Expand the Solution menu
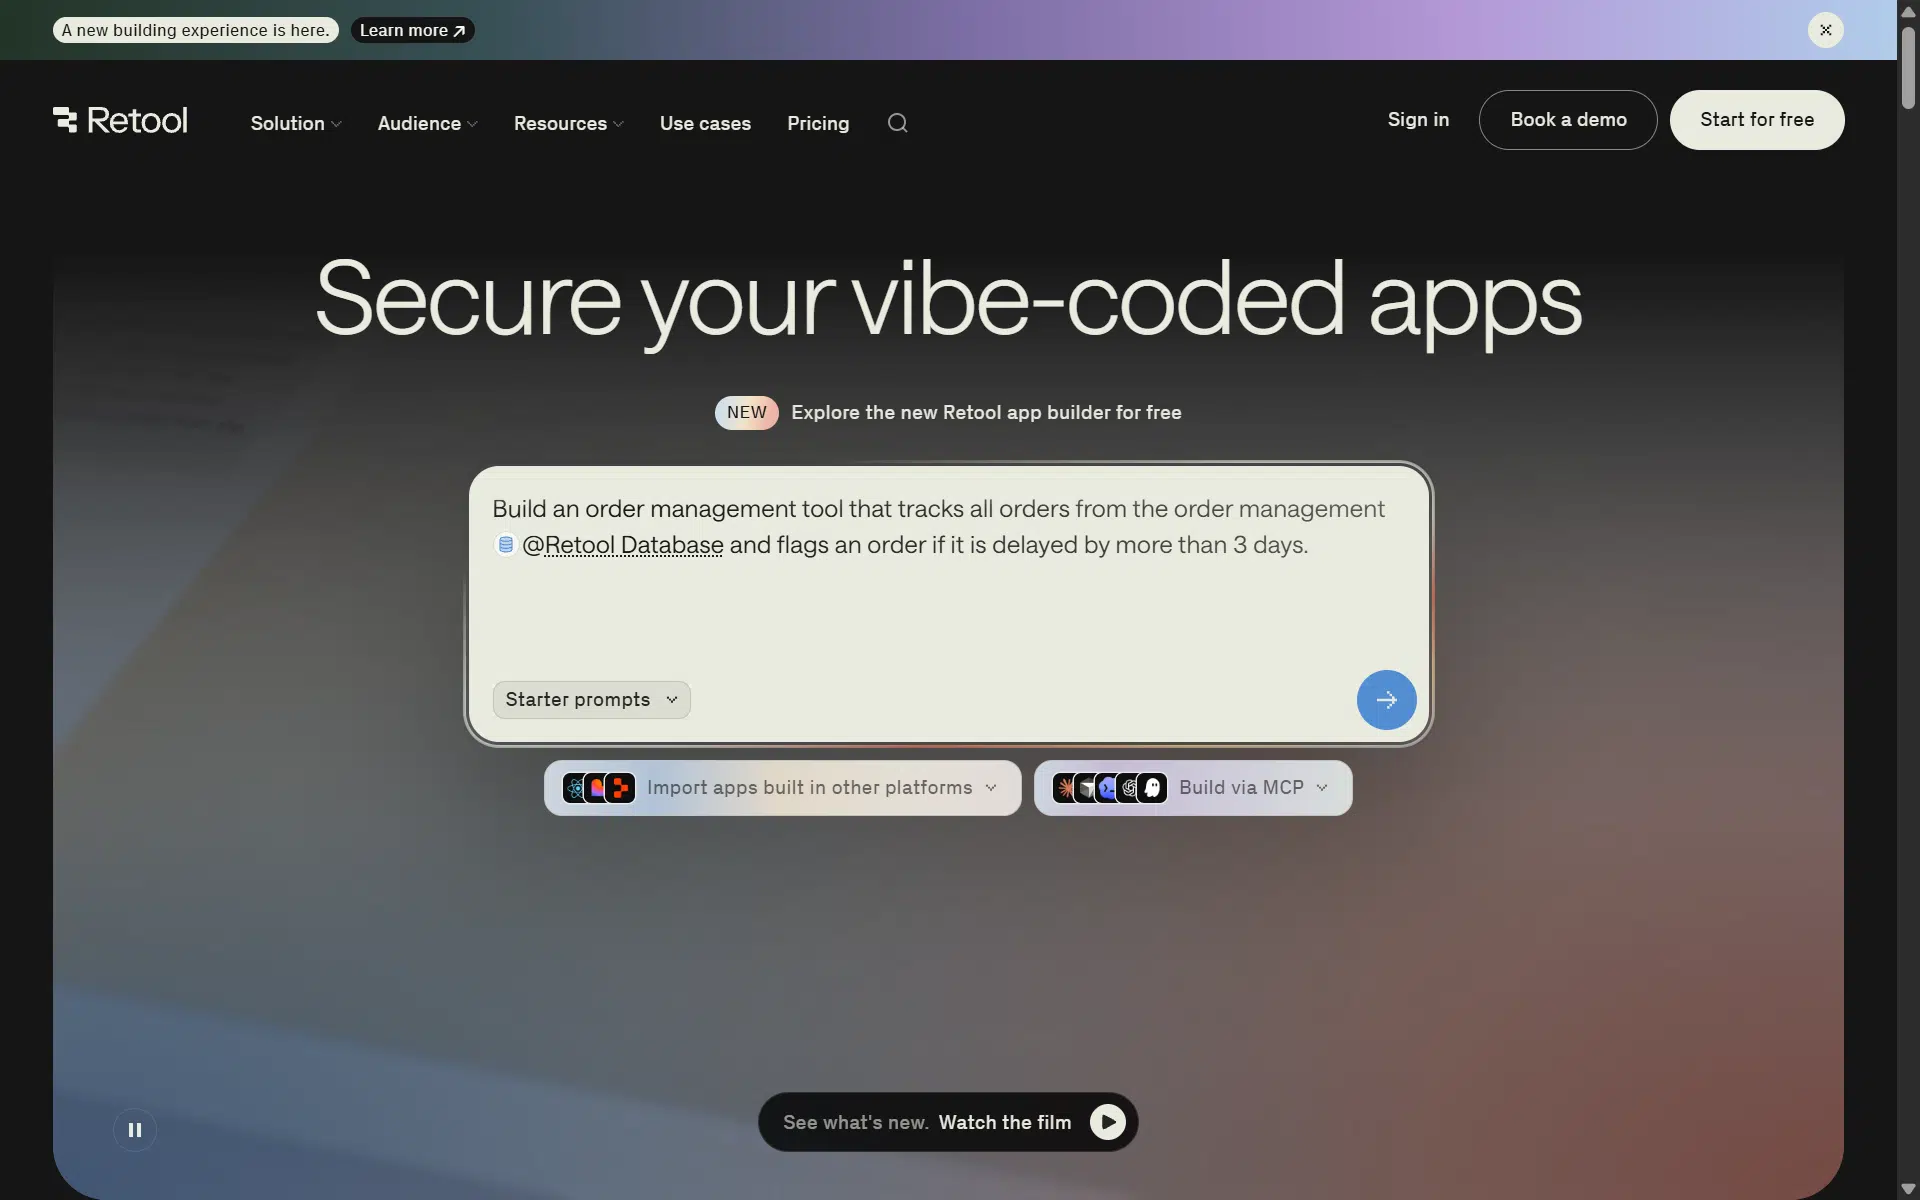Image resolution: width=1920 pixels, height=1200 pixels. (296, 123)
